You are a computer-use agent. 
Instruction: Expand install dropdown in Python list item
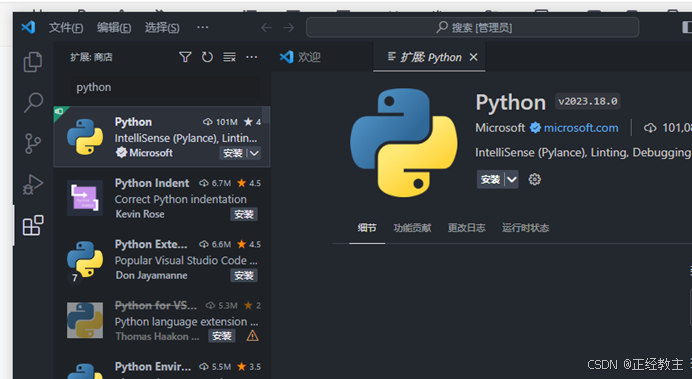(254, 153)
